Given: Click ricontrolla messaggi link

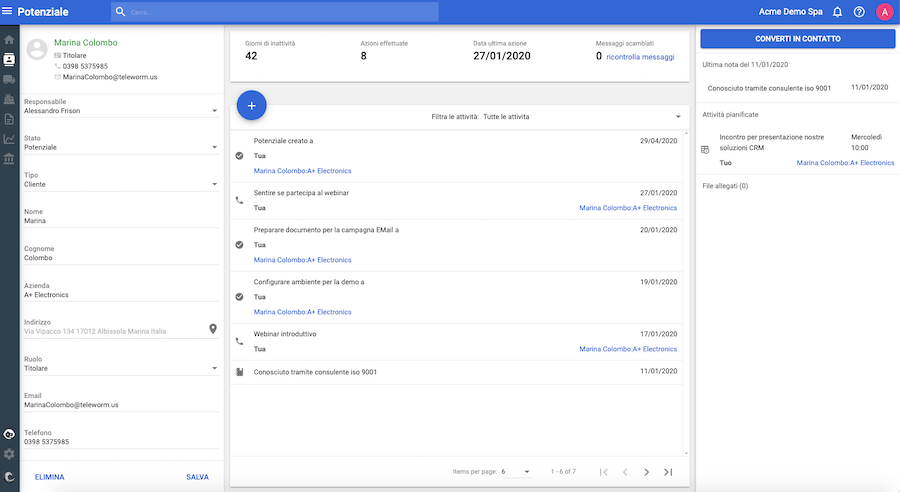Looking at the screenshot, I should tap(640, 57).
